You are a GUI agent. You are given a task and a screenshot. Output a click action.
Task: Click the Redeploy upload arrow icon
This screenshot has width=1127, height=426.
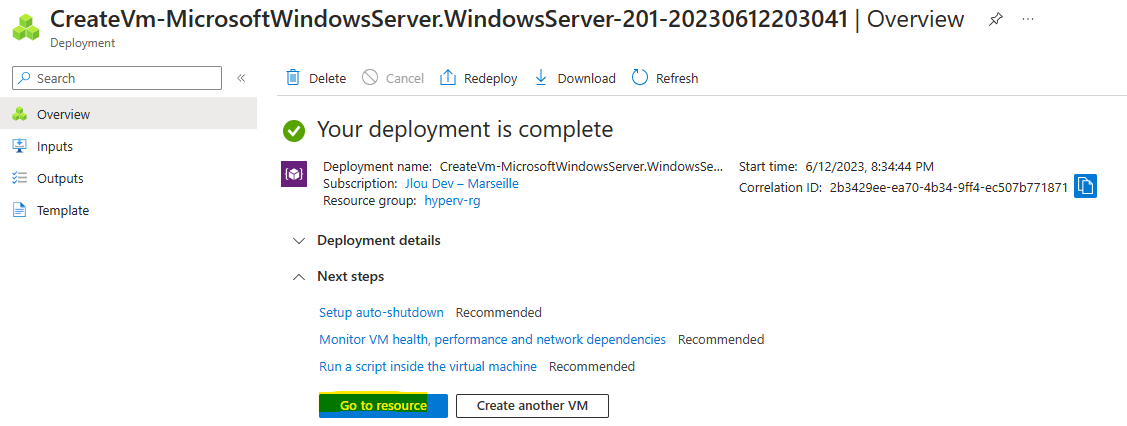coord(448,78)
